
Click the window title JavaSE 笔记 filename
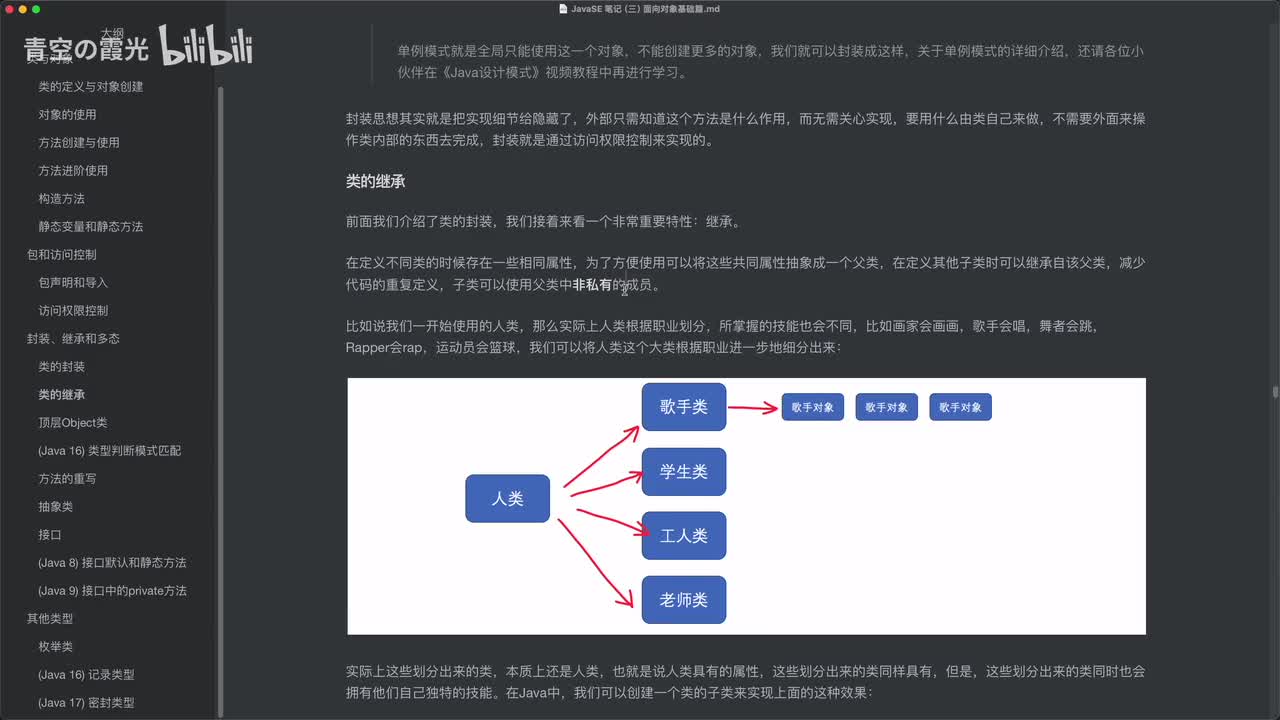(646, 9)
